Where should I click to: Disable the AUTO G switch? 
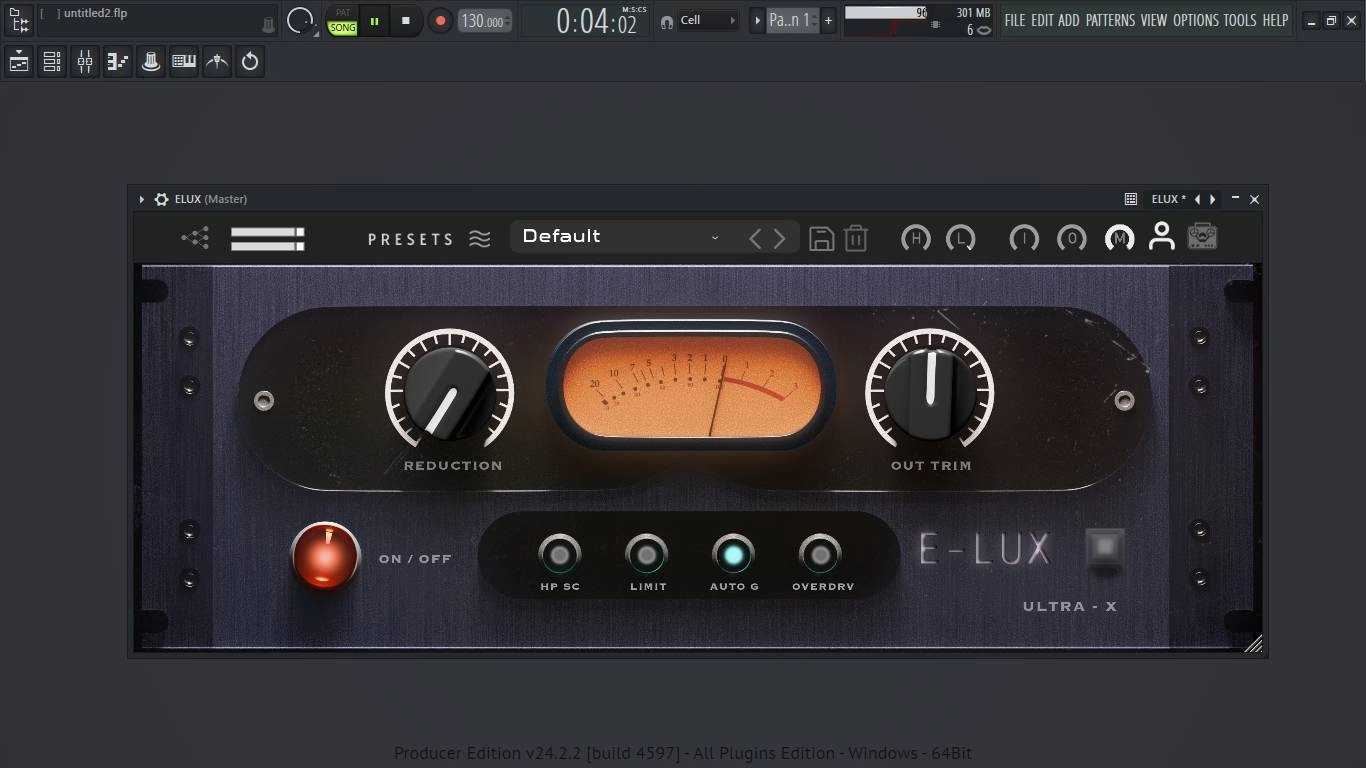[x=733, y=554]
